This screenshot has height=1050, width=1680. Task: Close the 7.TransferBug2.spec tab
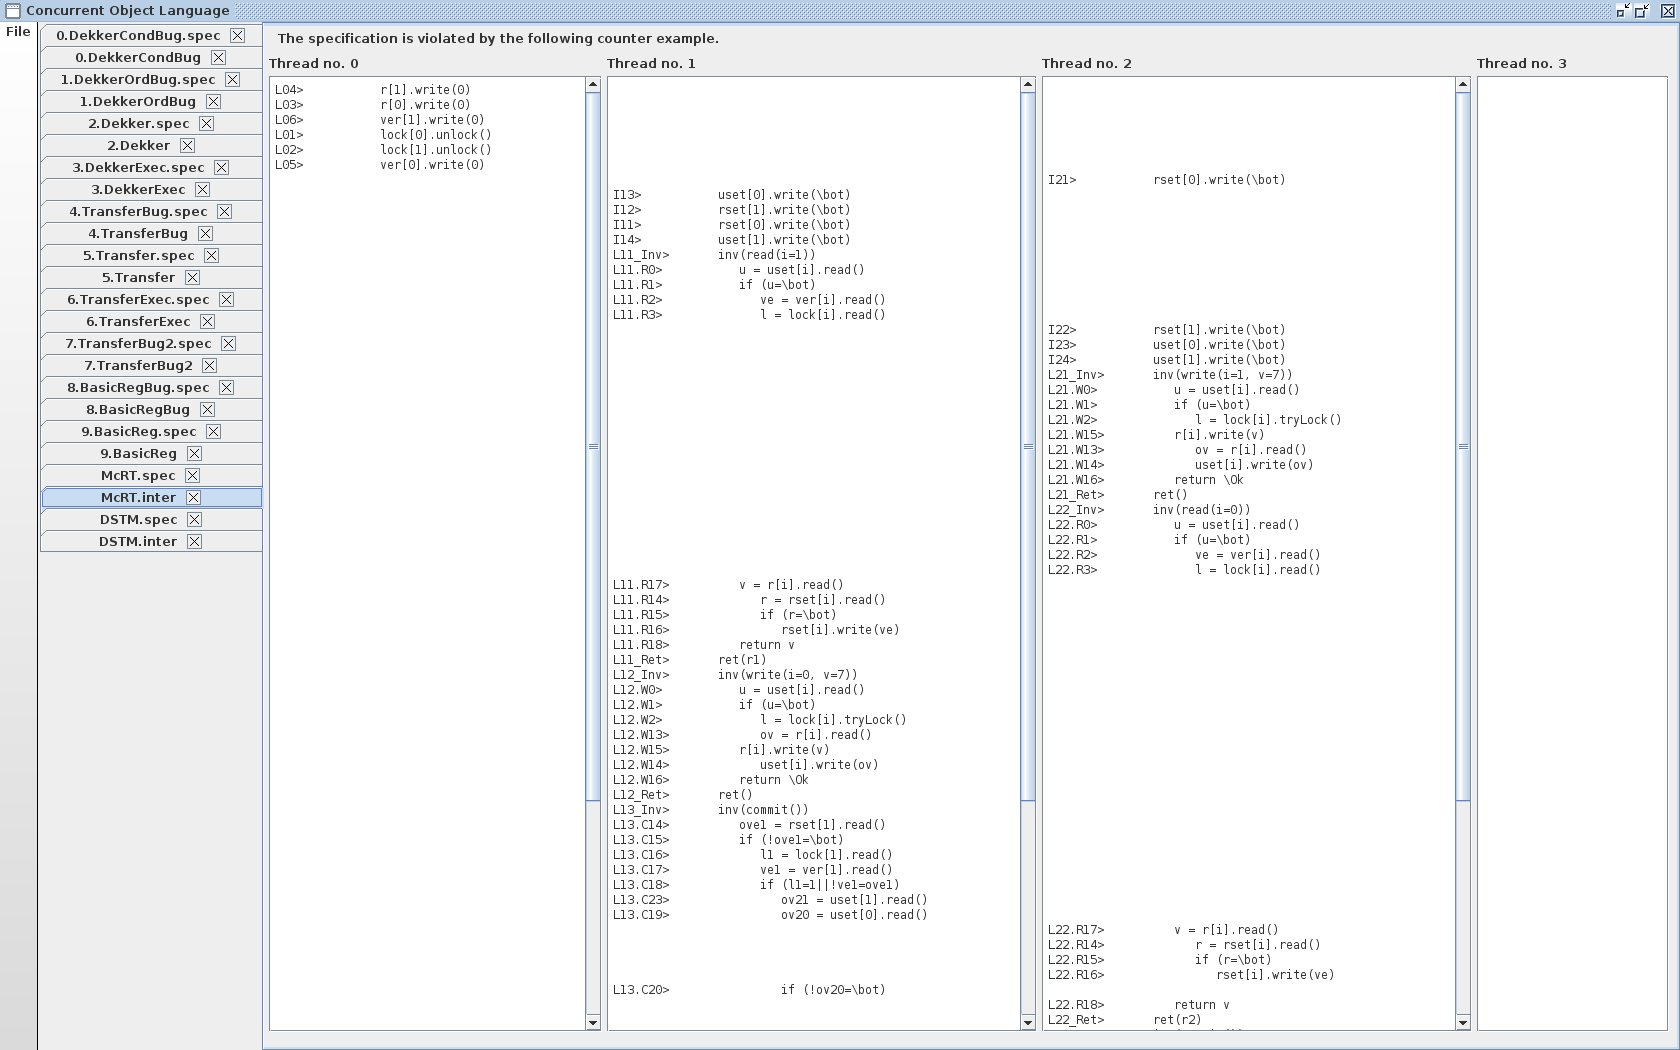click(228, 343)
